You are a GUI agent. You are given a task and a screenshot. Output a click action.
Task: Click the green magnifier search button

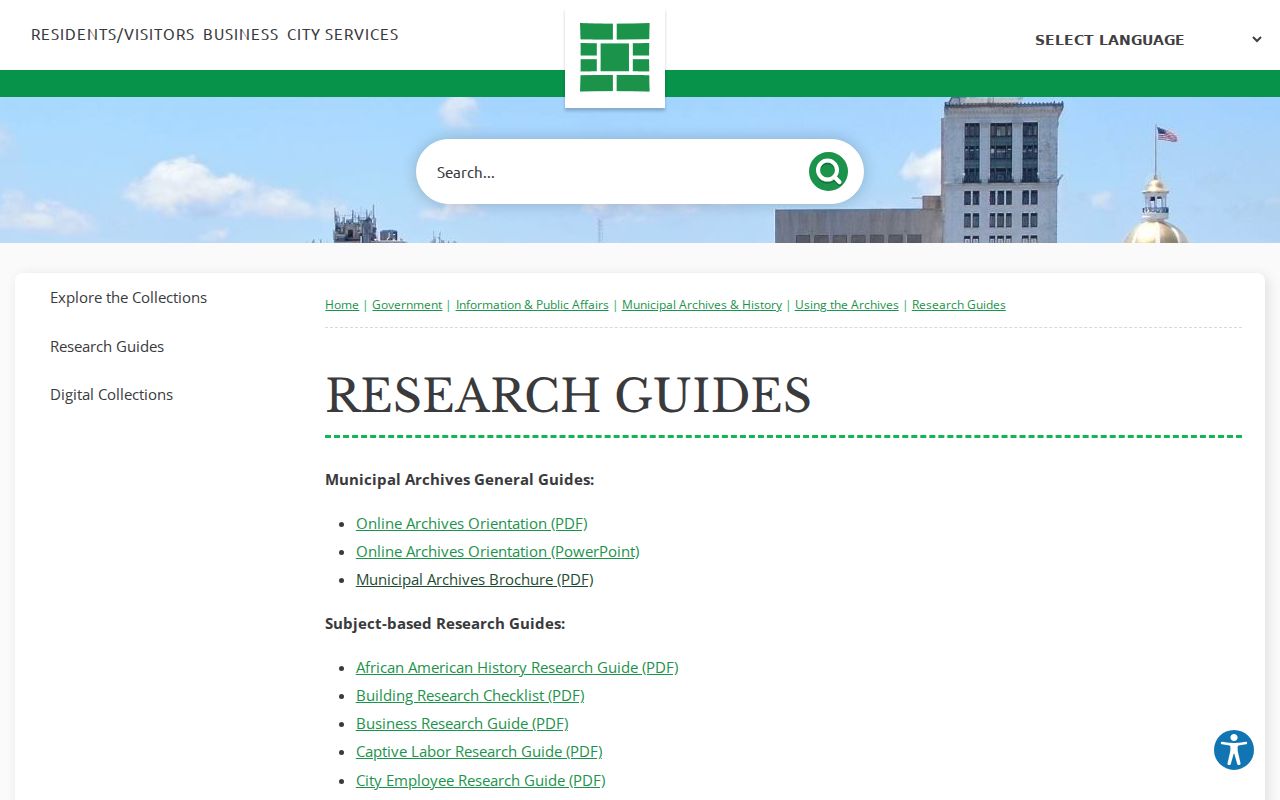coord(828,172)
